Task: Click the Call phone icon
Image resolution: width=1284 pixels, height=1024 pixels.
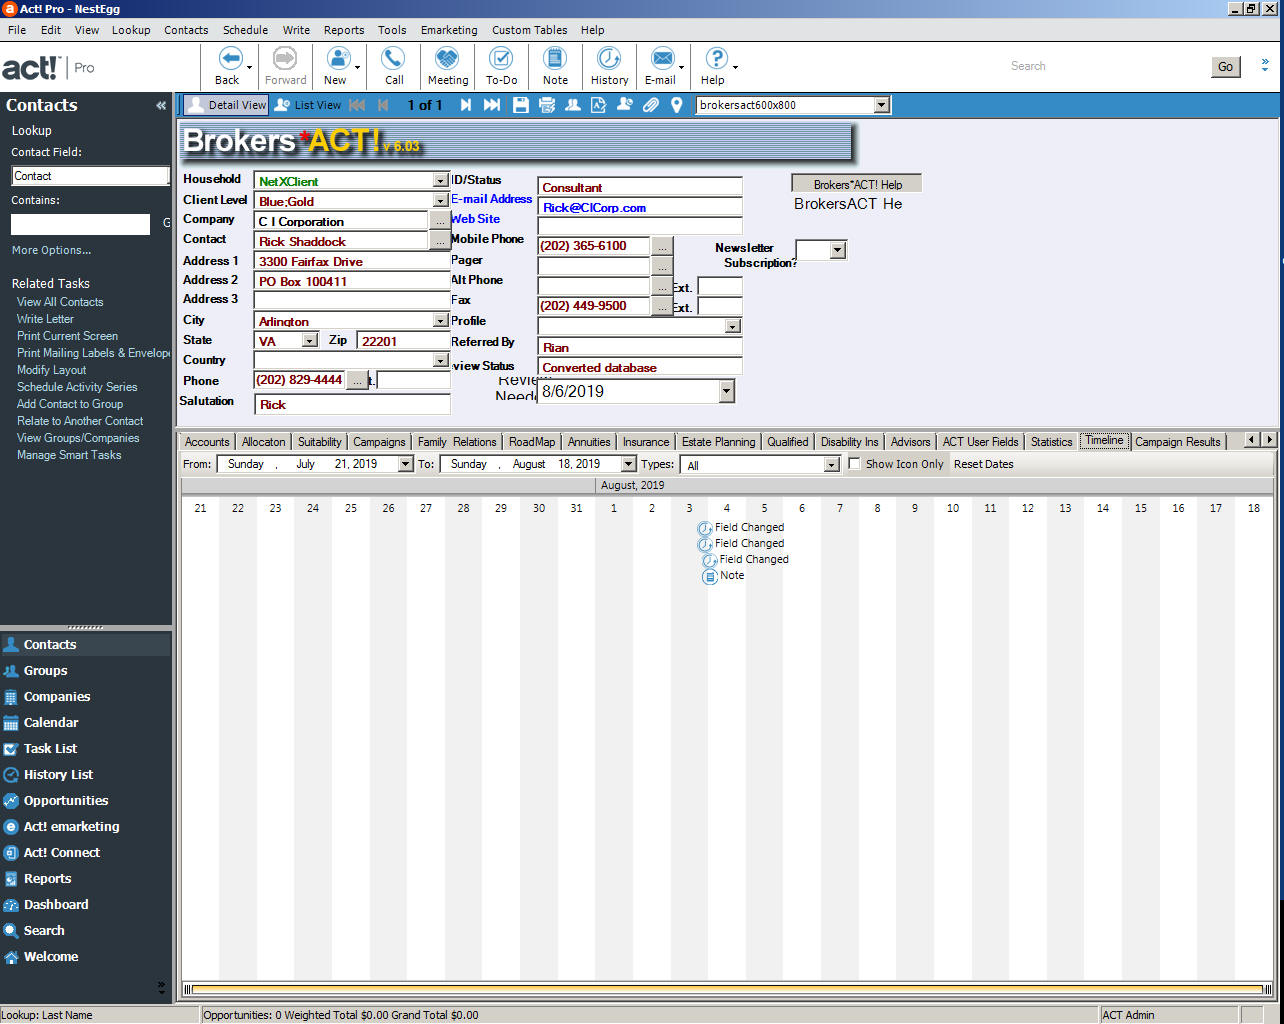Action: [393, 58]
